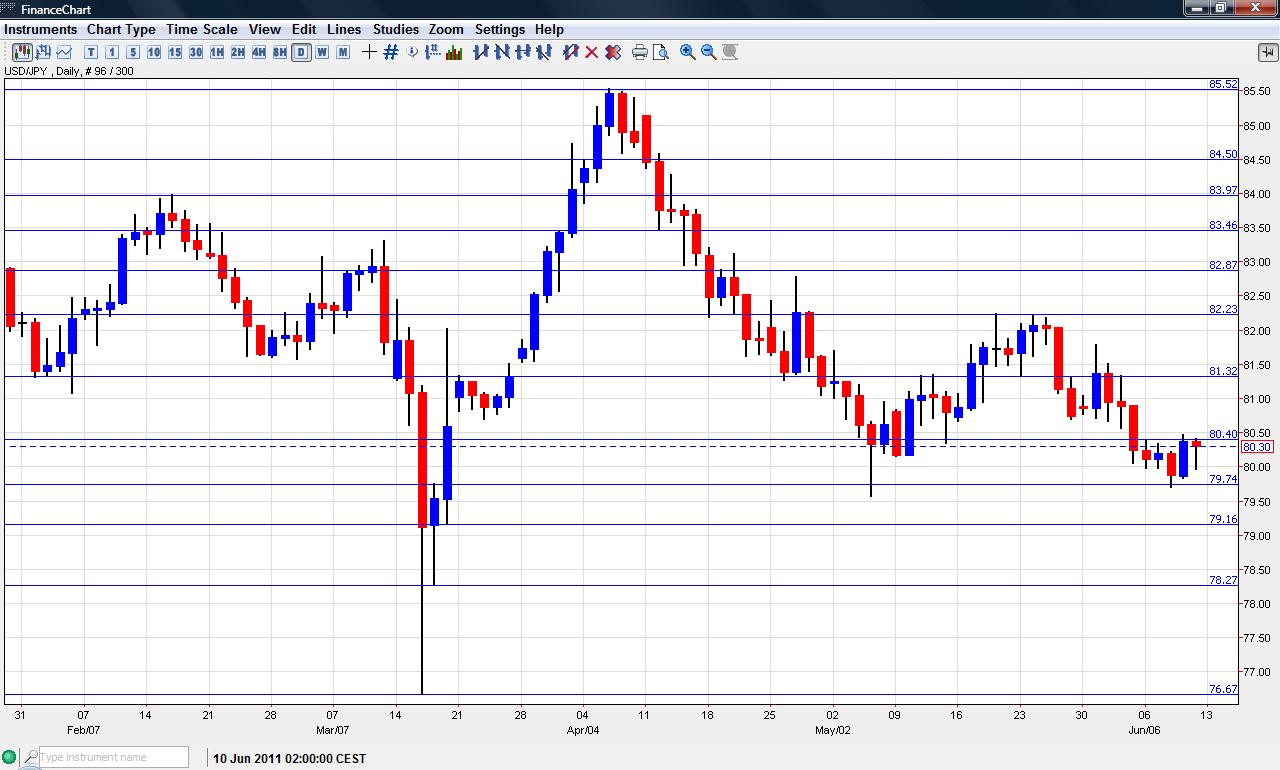
Task: Print the chart
Action: coord(640,52)
